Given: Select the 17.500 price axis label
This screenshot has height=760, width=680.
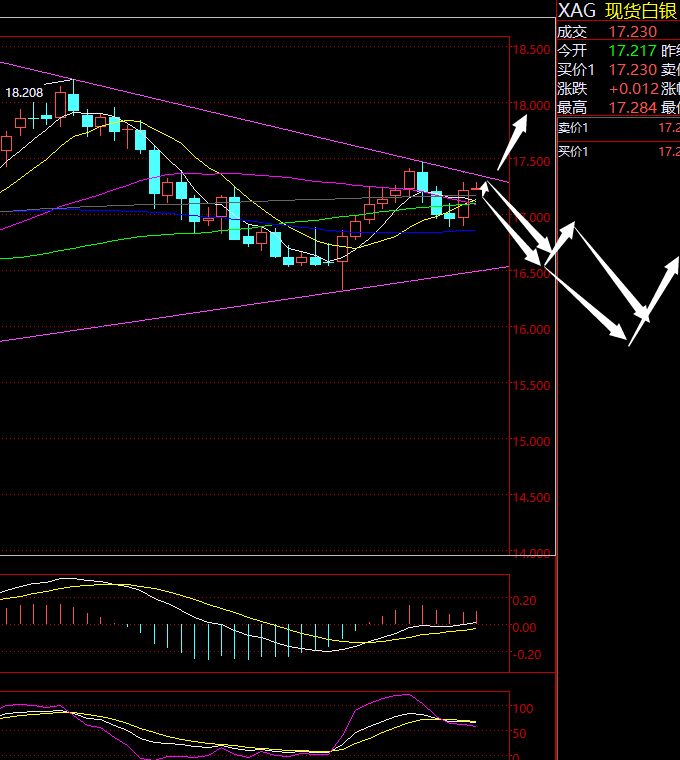Looking at the screenshot, I should point(530,162).
